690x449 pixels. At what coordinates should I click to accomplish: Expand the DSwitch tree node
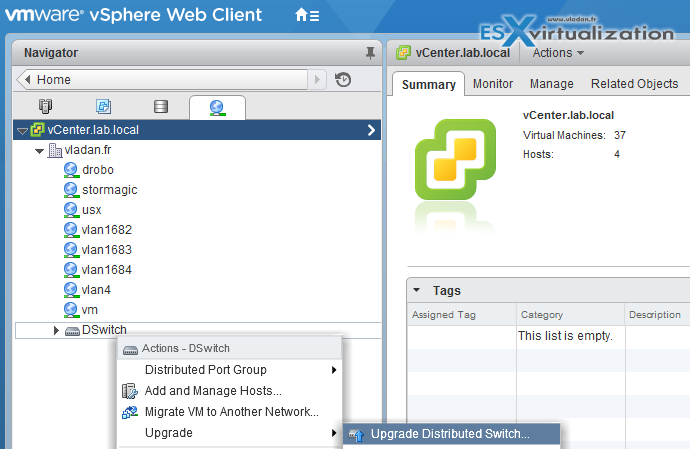pos(56,330)
